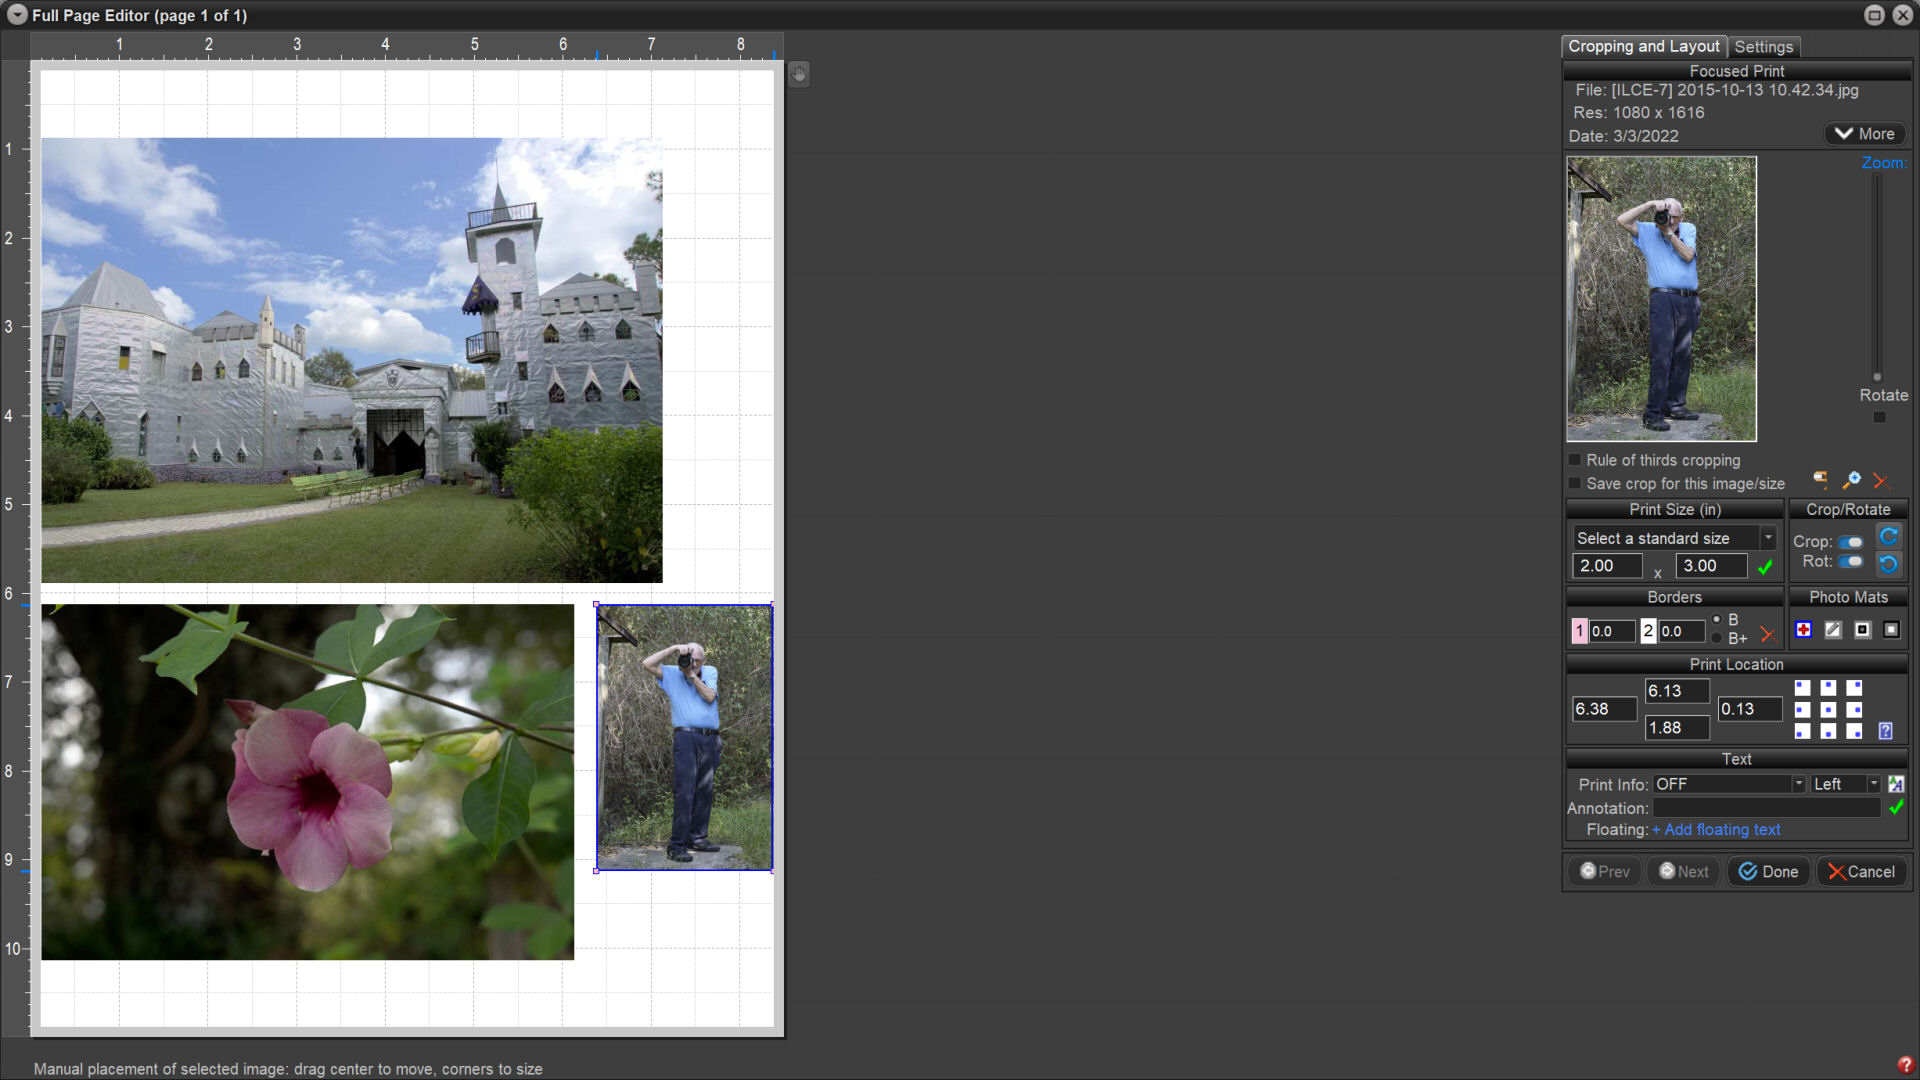Click the edit photo mat pencil icon
Screen dimensions: 1920x1080
pyautogui.click(x=1833, y=630)
